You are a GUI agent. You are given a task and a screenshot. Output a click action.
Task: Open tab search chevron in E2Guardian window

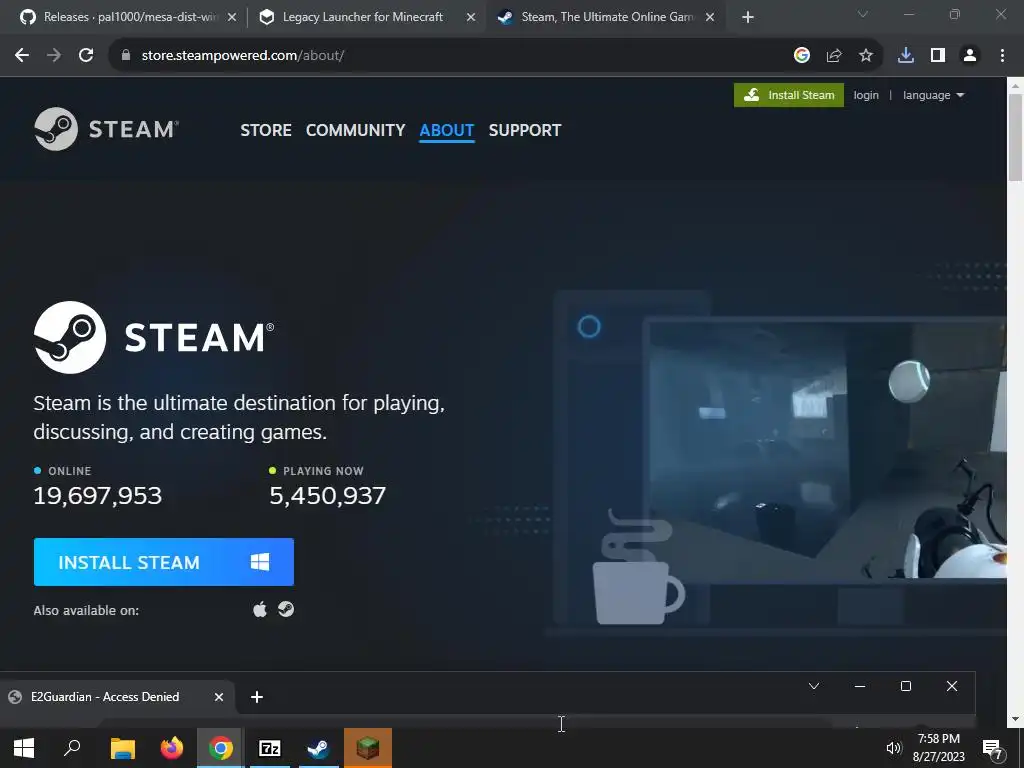pos(814,686)
